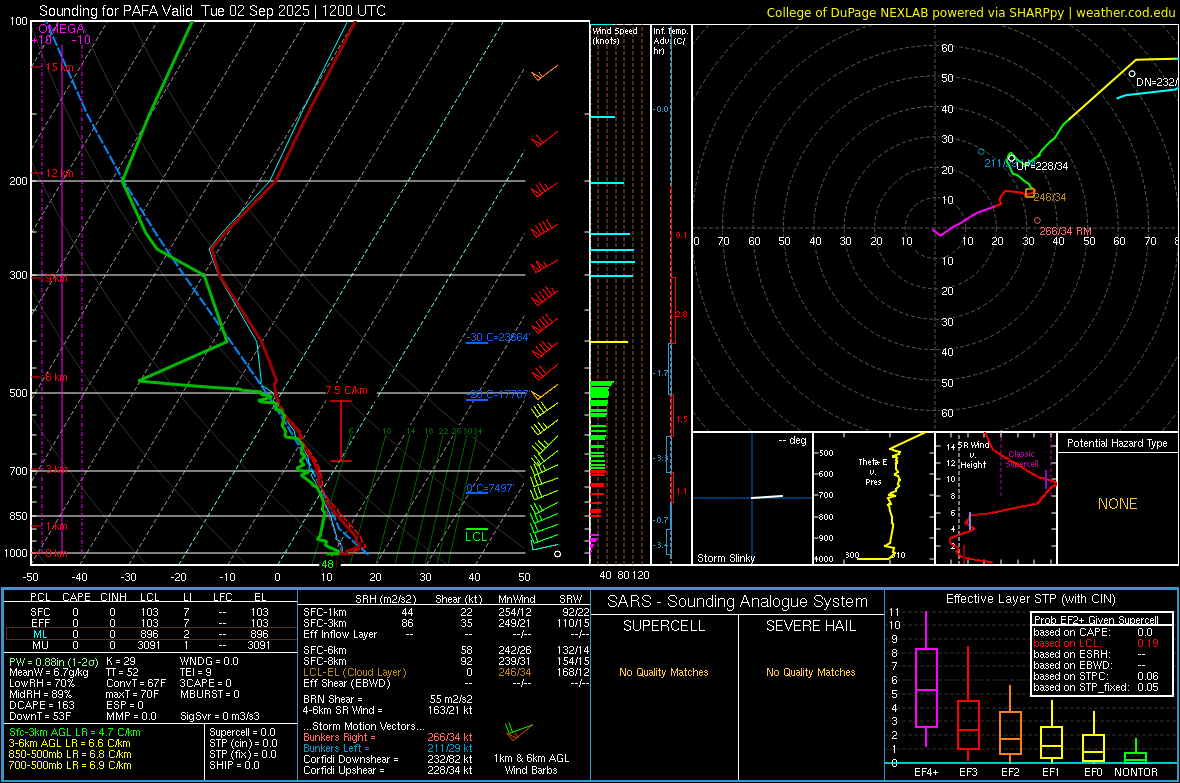Viewport: 1180px width, 783px height.
Task: Click 'No Quality Matches' under SEVERE HAIL
Action: pyautogui.click(x=810, y=672)
